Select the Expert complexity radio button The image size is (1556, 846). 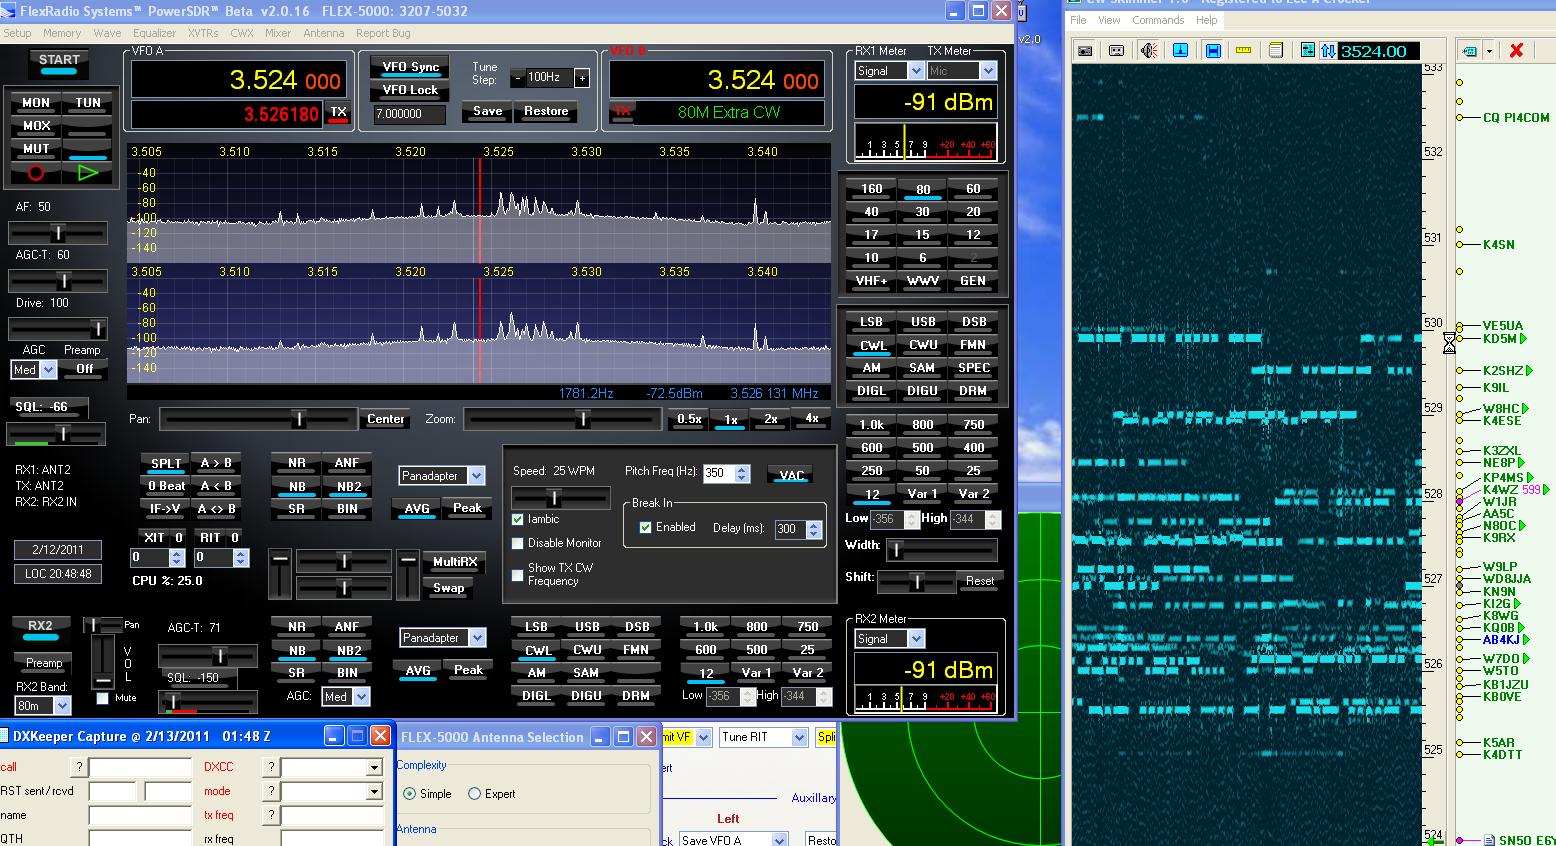[475, 794]
